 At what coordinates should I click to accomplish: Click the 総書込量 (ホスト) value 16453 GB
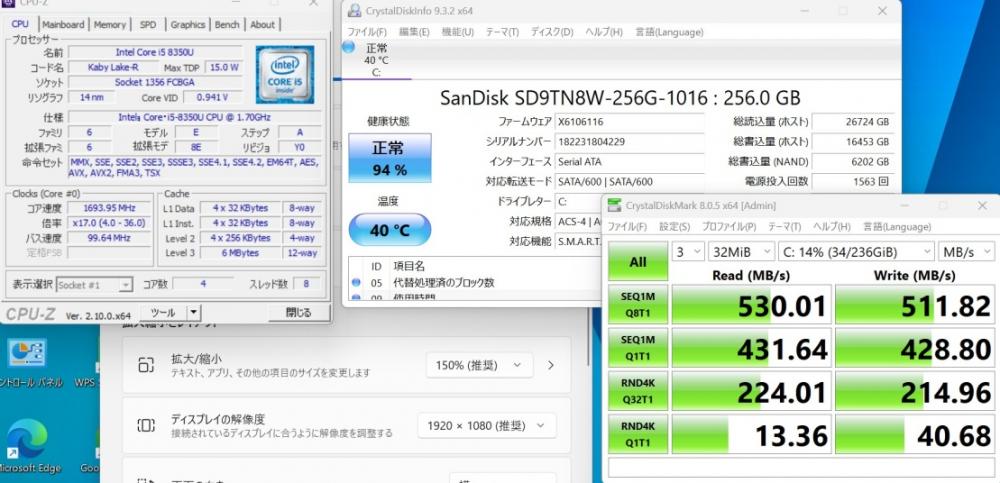coord(853,142)
